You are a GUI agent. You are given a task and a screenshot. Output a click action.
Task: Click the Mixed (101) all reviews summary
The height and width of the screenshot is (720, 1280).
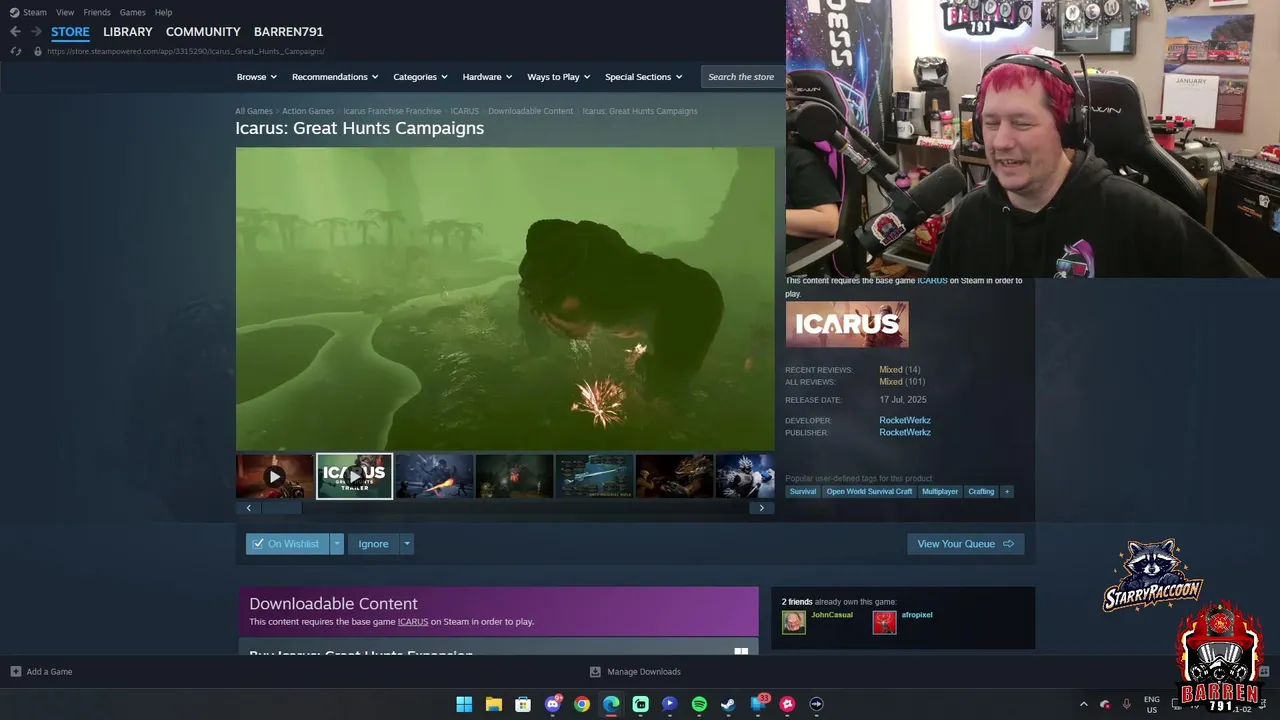(x=902, y=382)
